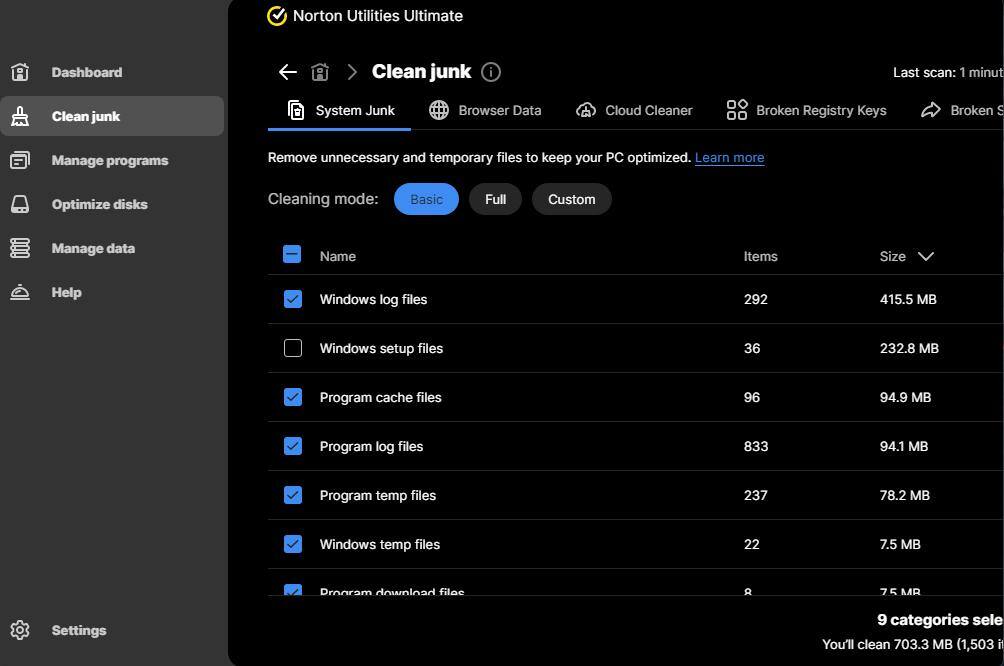Expand the breadcrumb chevron before Clean junk

[352, 72]
